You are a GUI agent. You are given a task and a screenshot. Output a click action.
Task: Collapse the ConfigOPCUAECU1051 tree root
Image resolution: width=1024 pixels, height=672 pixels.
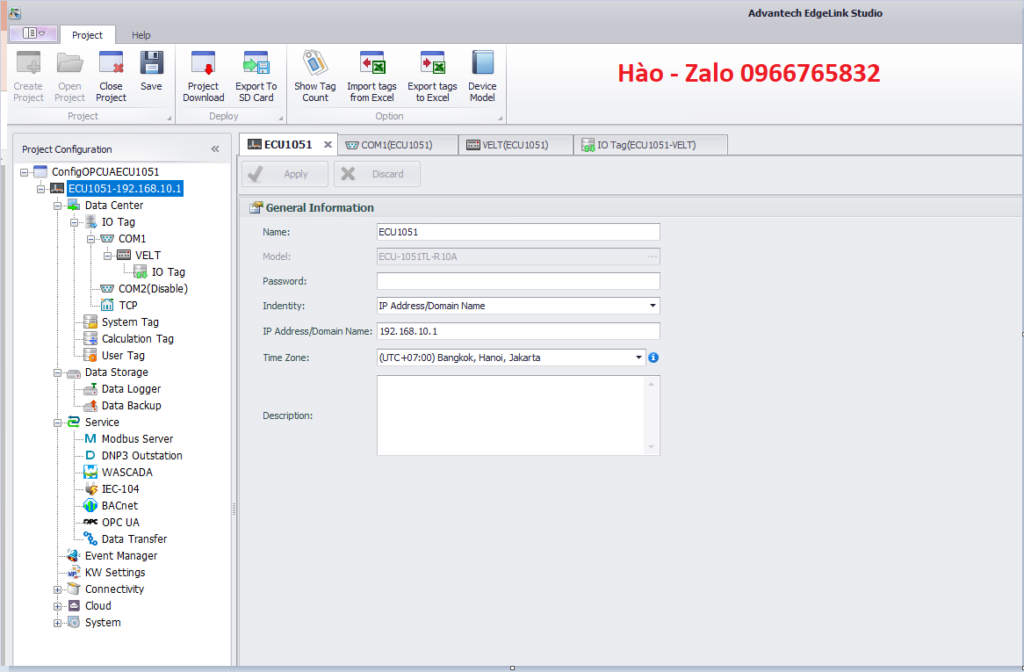[x=24, y=172]
